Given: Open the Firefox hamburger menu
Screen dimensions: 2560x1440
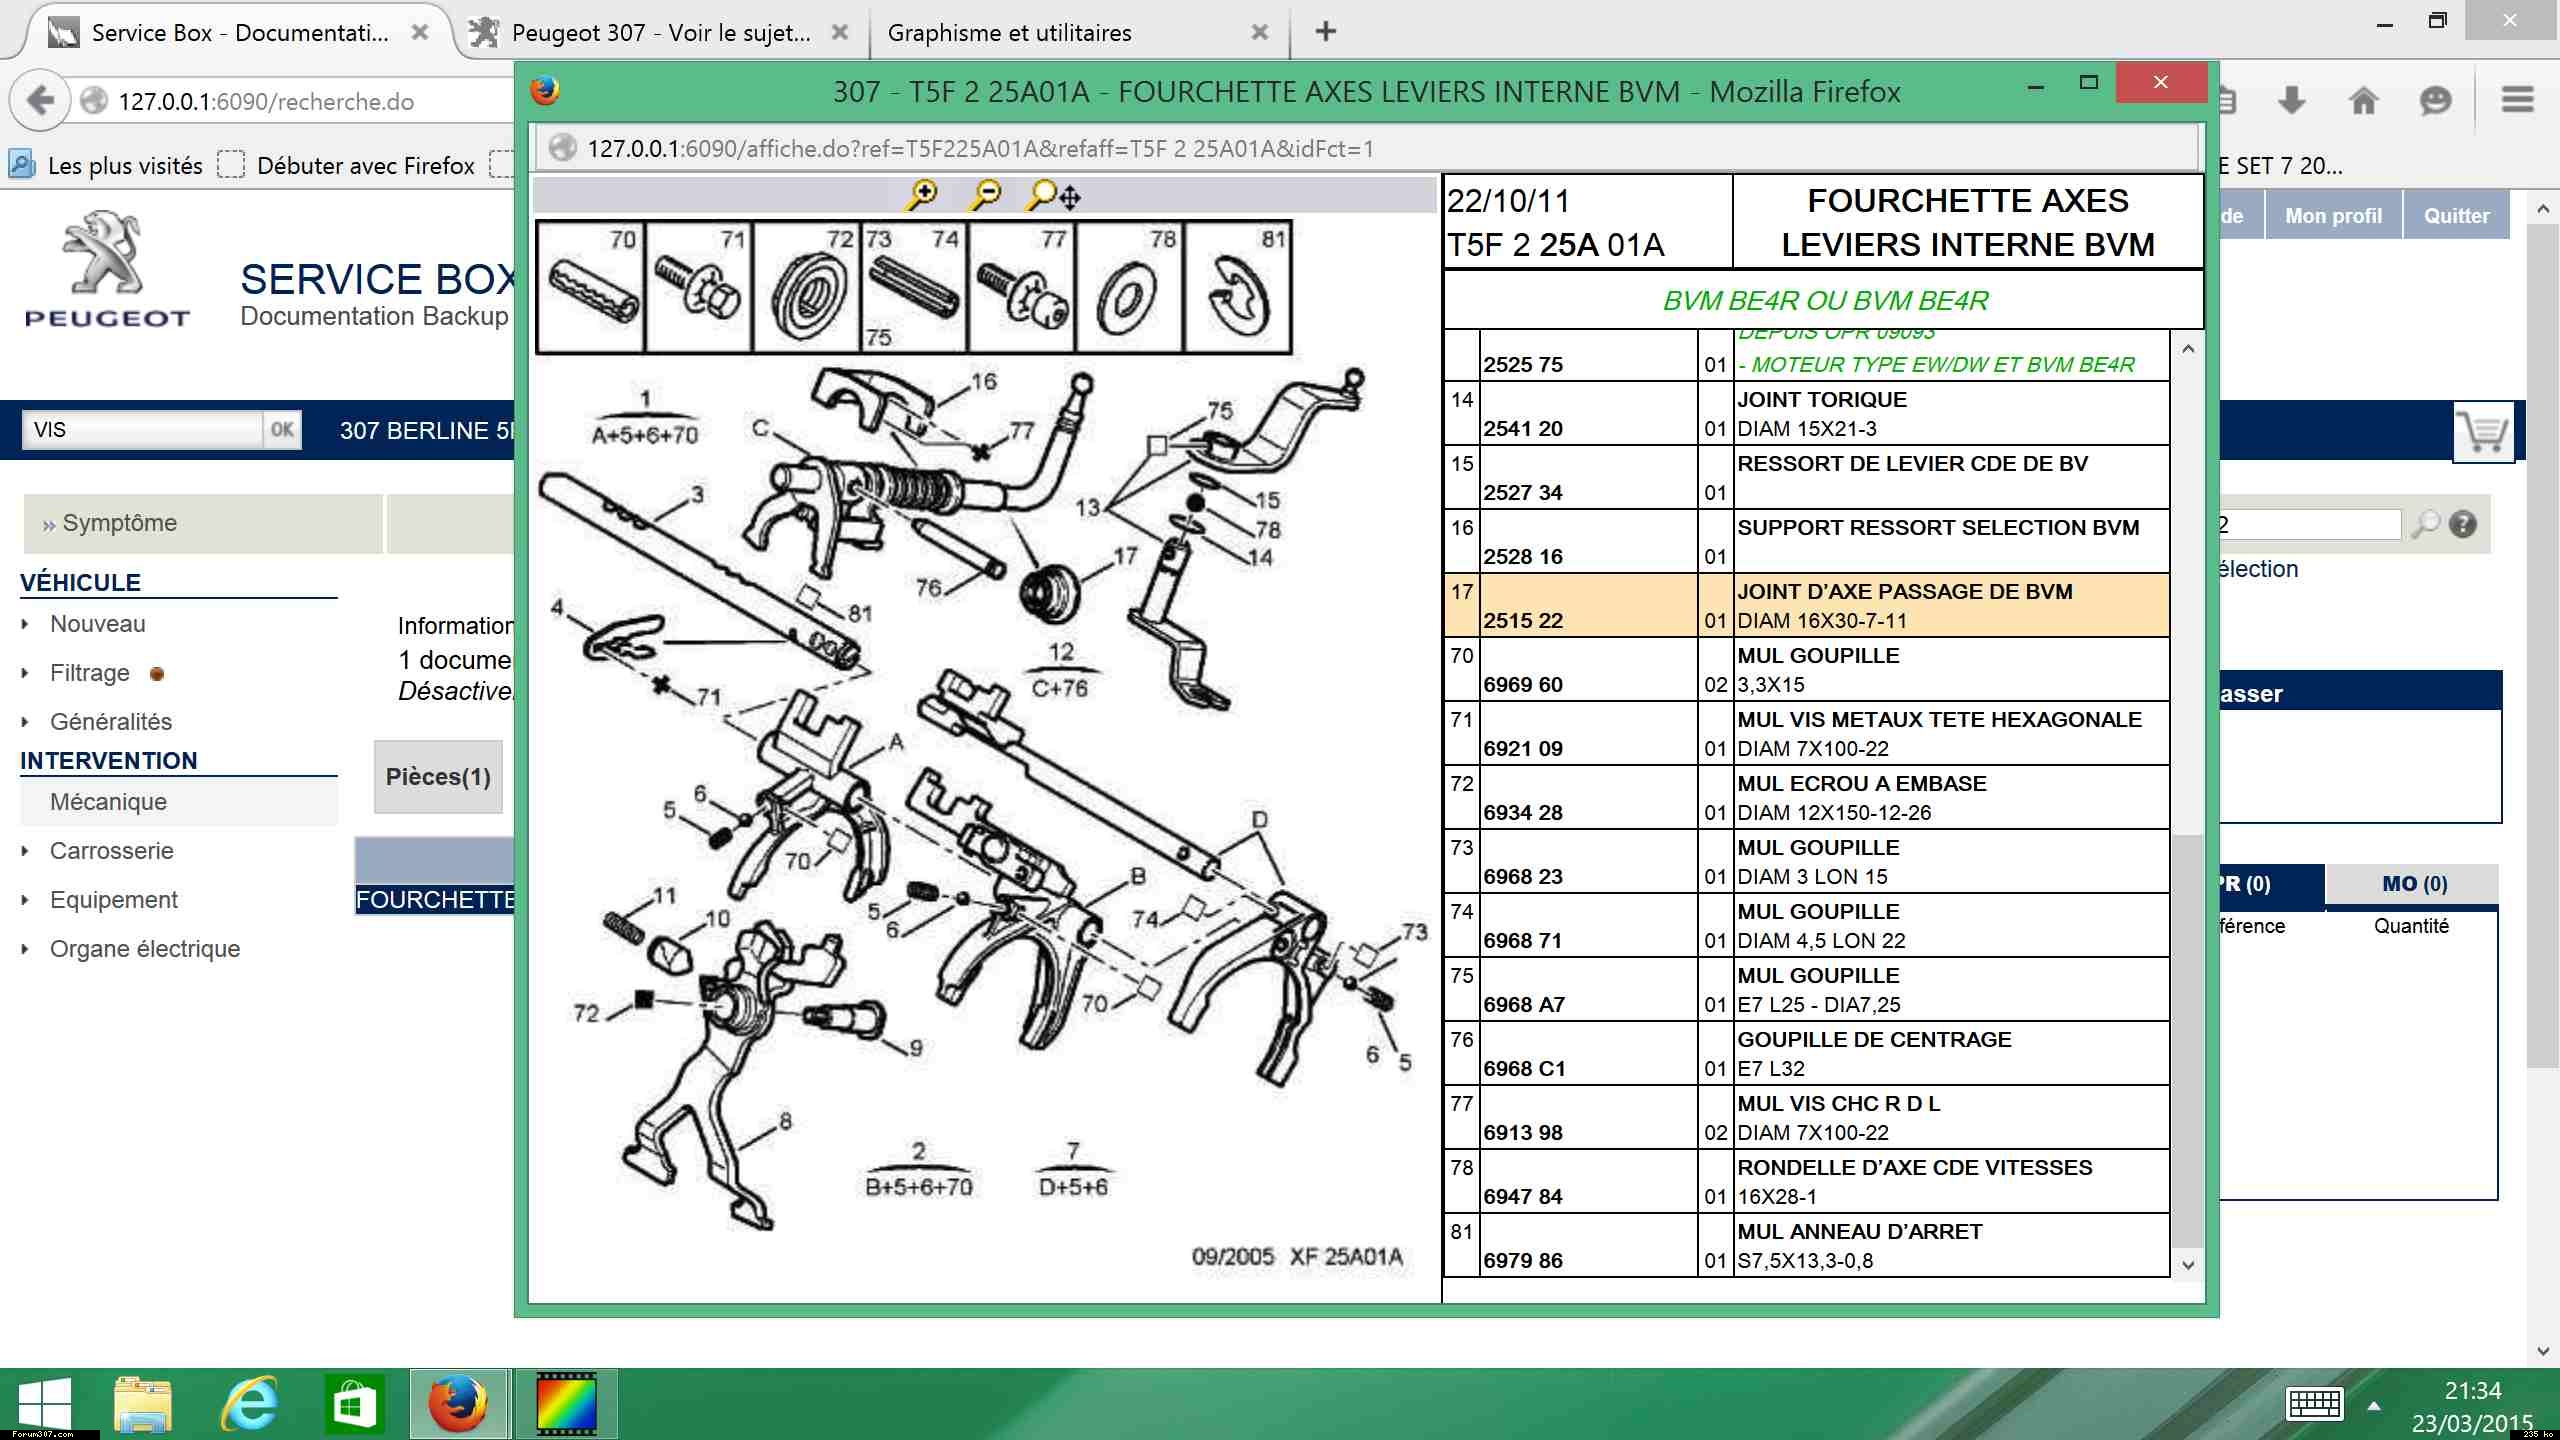Looking at the screenshot, I should tap(2517, 100).
